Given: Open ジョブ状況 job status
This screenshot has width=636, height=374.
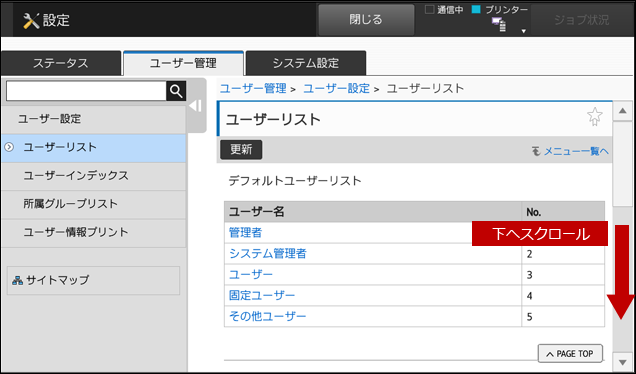Looking at the screenshot, I should tap(582, 20).
